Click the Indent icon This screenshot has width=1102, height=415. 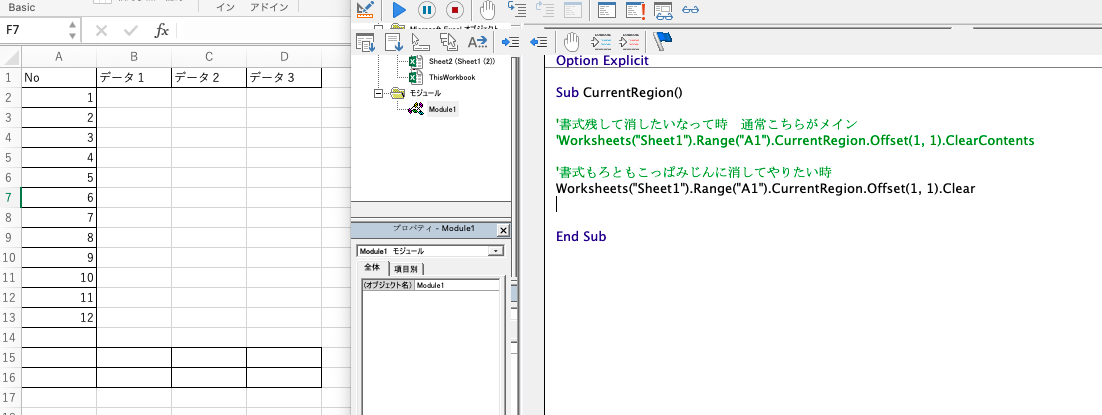tap(510, 42)
